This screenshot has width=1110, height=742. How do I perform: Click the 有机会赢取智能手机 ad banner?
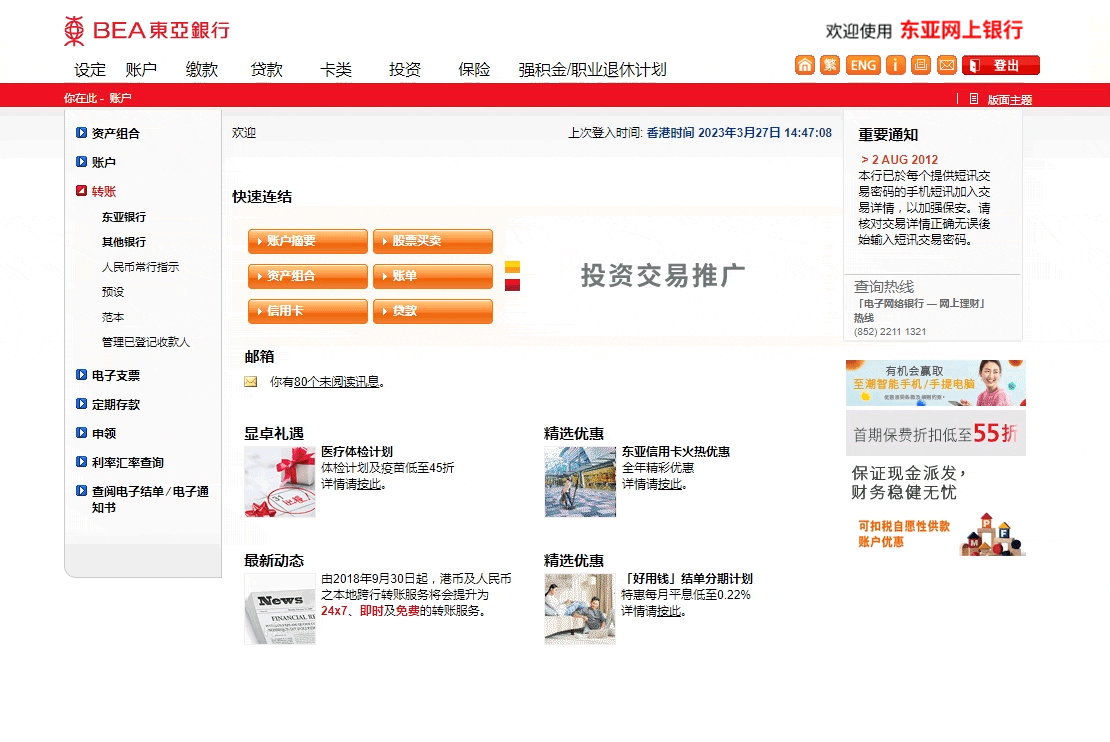pyautogui.click(x=936, y=383)
